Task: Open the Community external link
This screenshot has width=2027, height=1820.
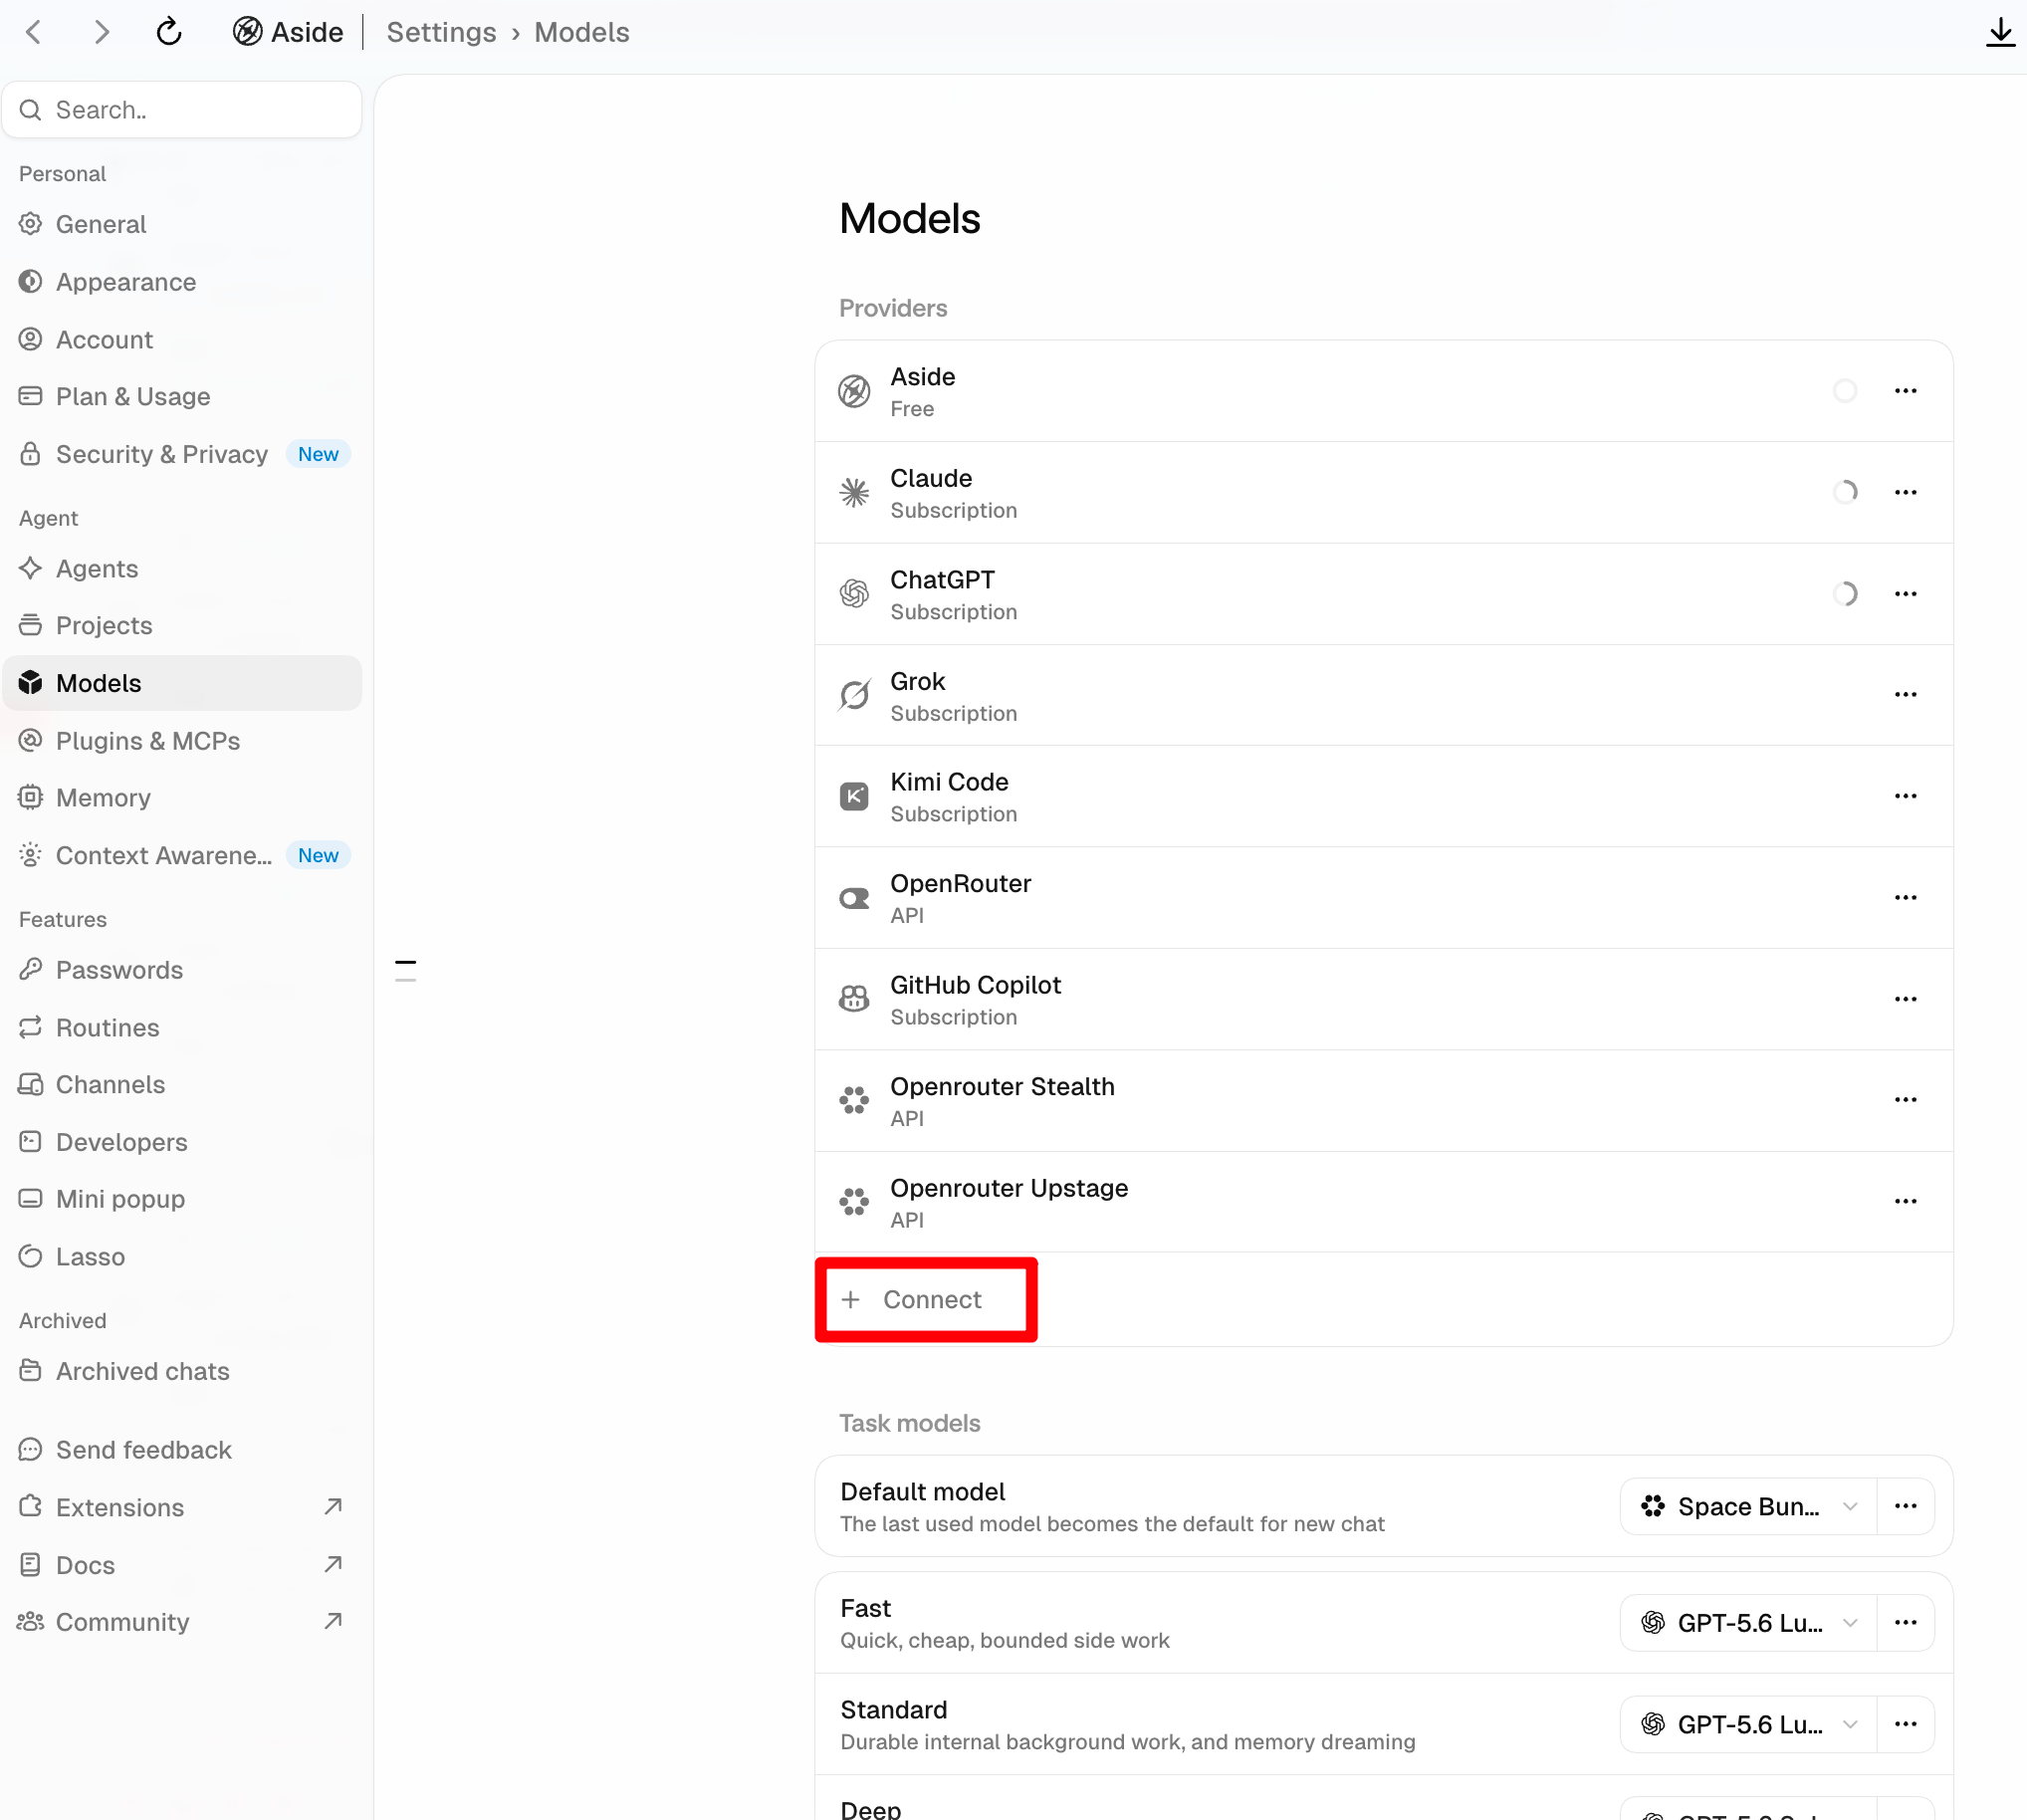Action: [182, 1622]
